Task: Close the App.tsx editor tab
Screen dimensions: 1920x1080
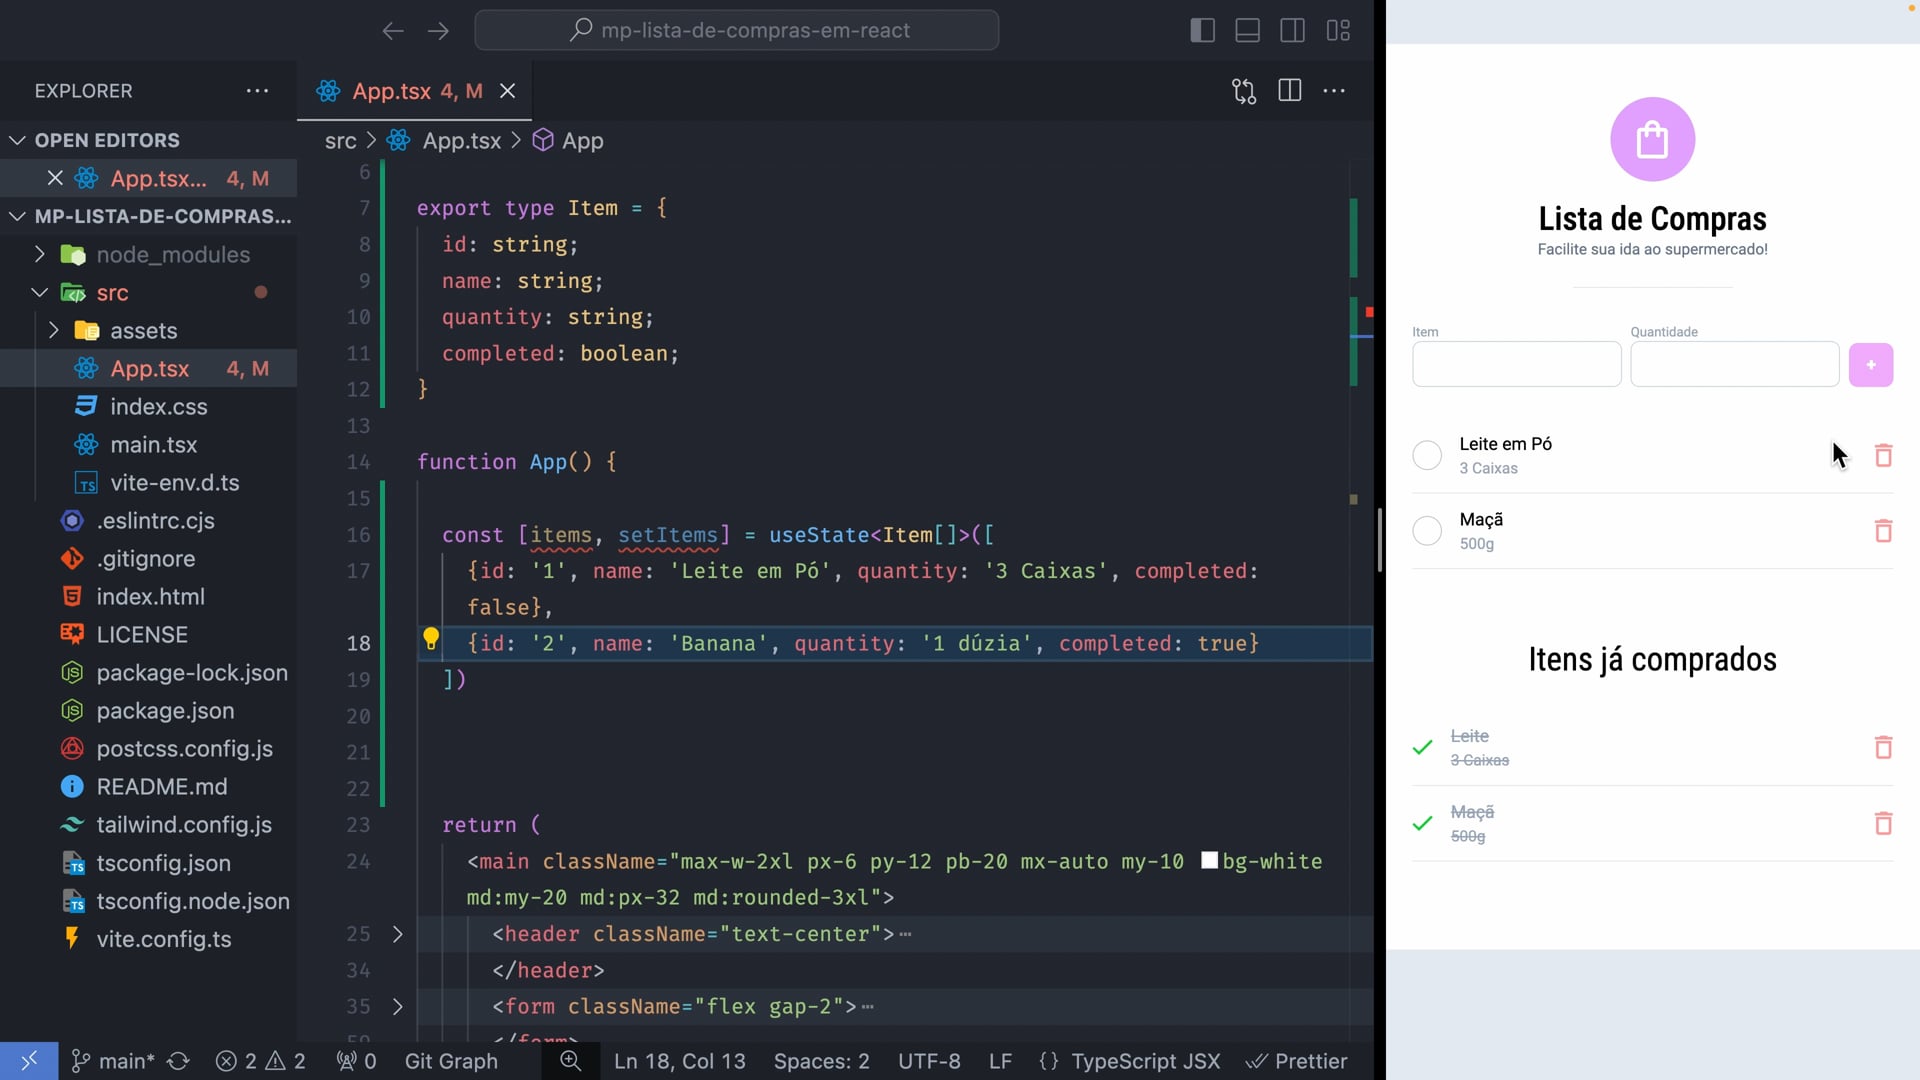Action: click(x=508, y=91)
